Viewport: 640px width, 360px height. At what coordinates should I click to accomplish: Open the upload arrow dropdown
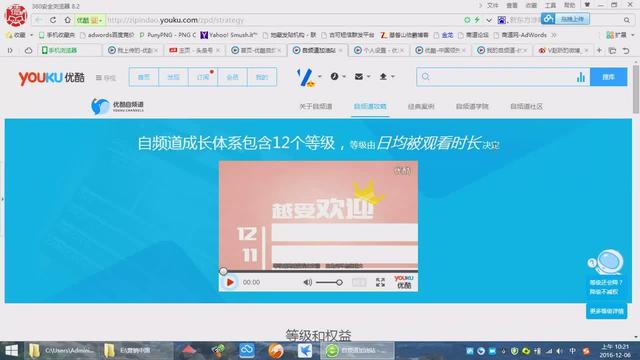[387, 76]
